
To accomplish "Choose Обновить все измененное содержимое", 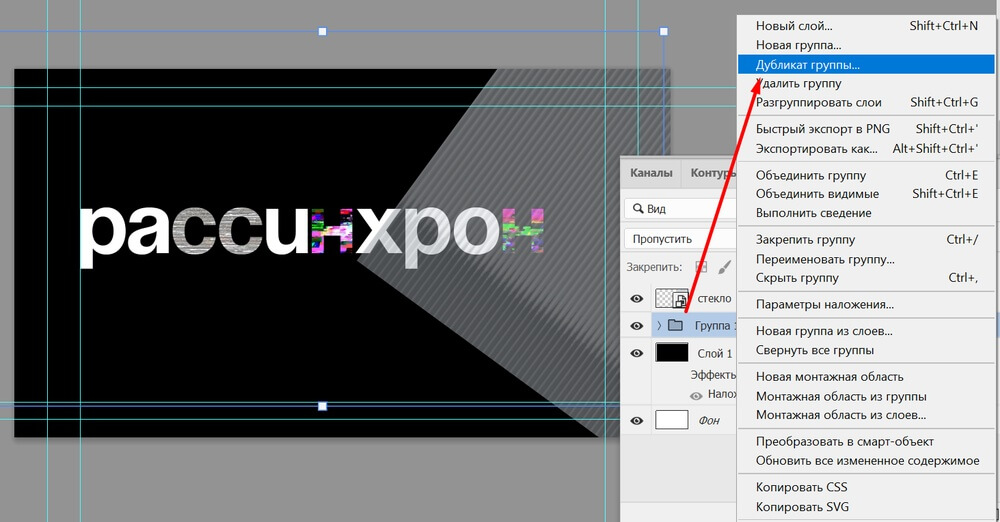I will [x=866, y=461].
